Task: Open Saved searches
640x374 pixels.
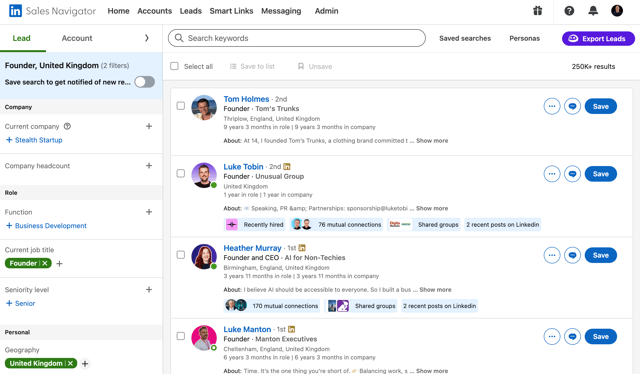Action: (x=465, y=38)
